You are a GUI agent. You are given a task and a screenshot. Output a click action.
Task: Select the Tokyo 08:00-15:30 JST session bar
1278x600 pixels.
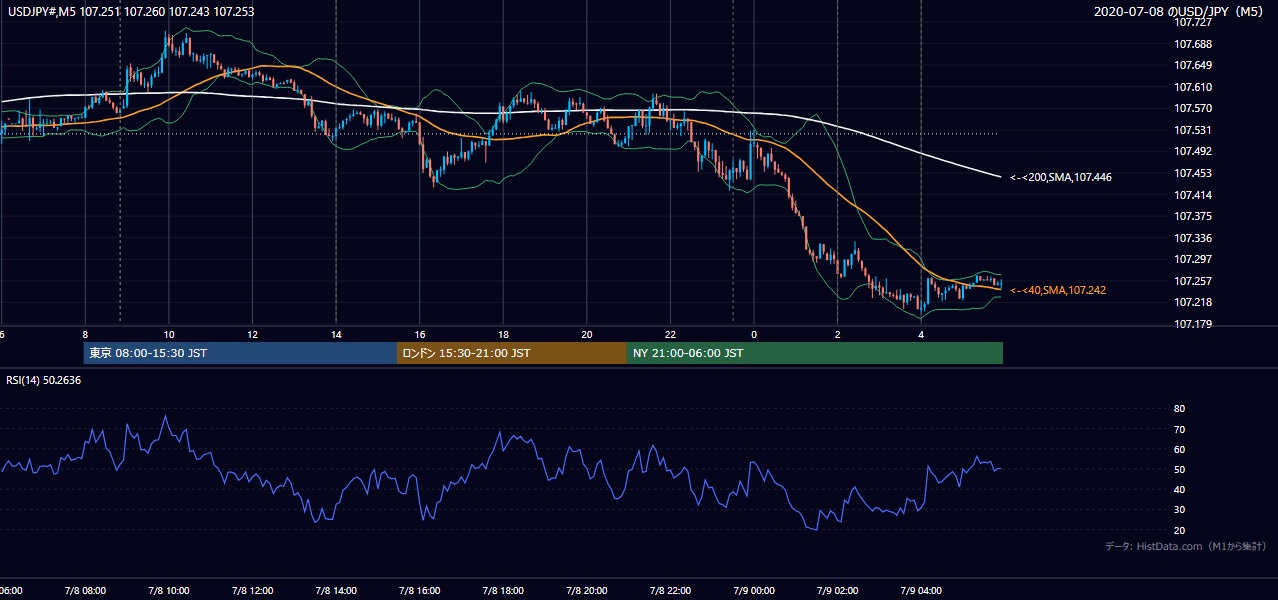click(x=240, y=353)
